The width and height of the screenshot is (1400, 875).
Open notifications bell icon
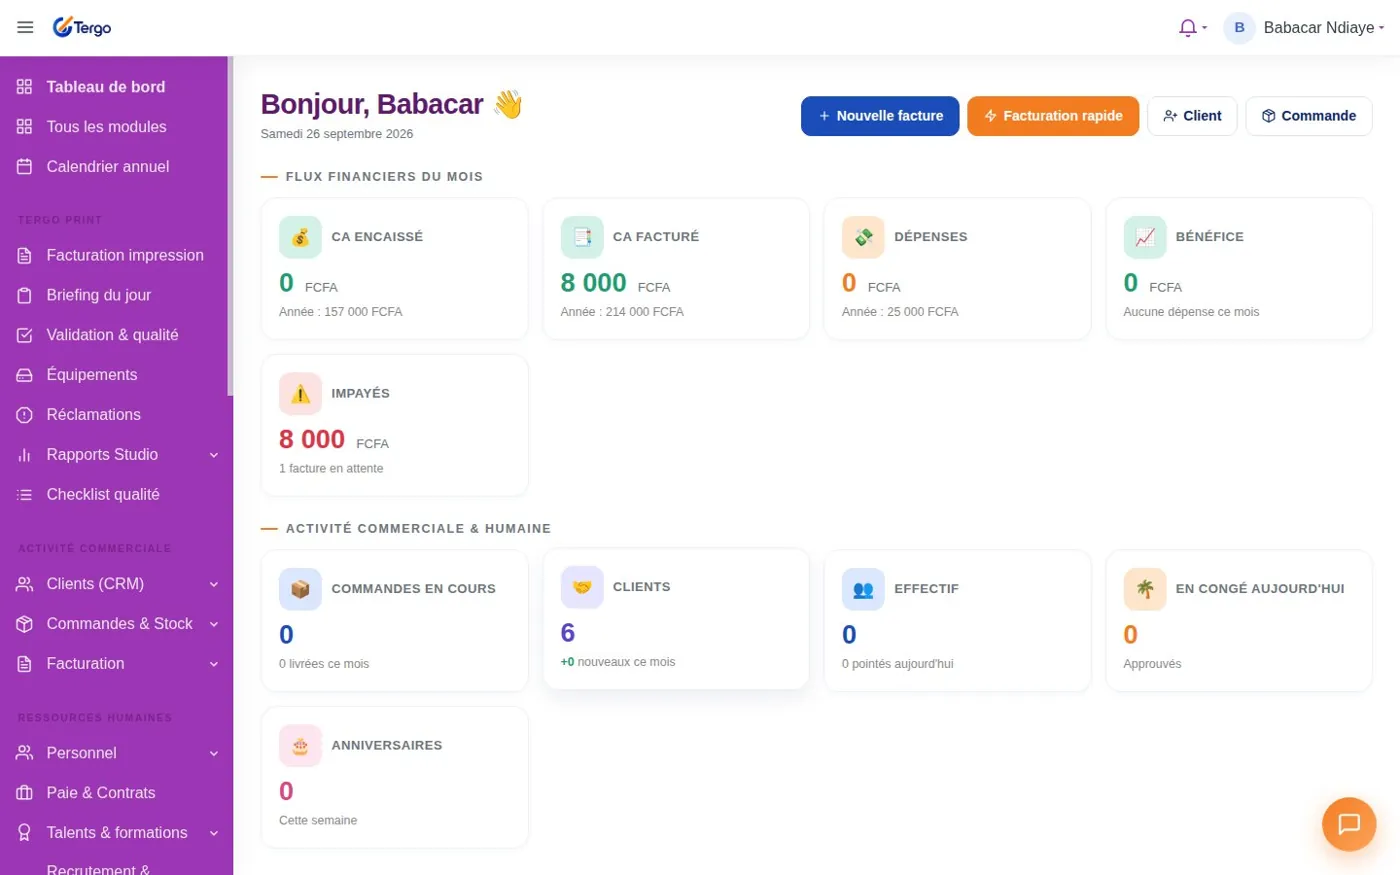tap(1188, 28)
